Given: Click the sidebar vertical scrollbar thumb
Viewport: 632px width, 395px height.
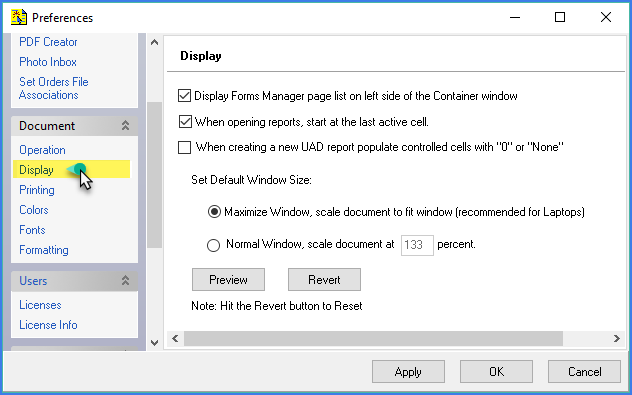Looking at the screenshot, I should tap(154, 175).
